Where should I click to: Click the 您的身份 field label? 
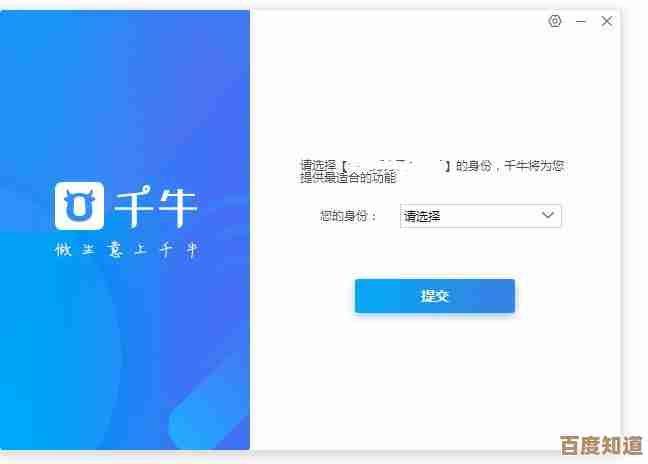(x=348, y=216)
